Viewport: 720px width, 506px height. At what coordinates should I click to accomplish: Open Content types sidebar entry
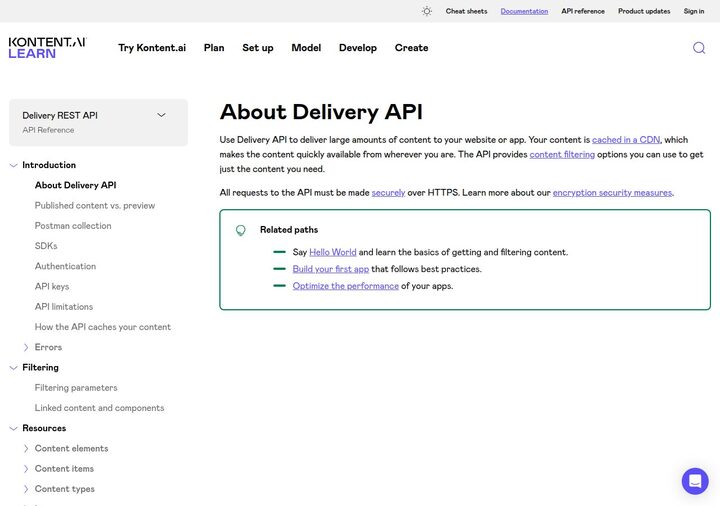point(64,489)
